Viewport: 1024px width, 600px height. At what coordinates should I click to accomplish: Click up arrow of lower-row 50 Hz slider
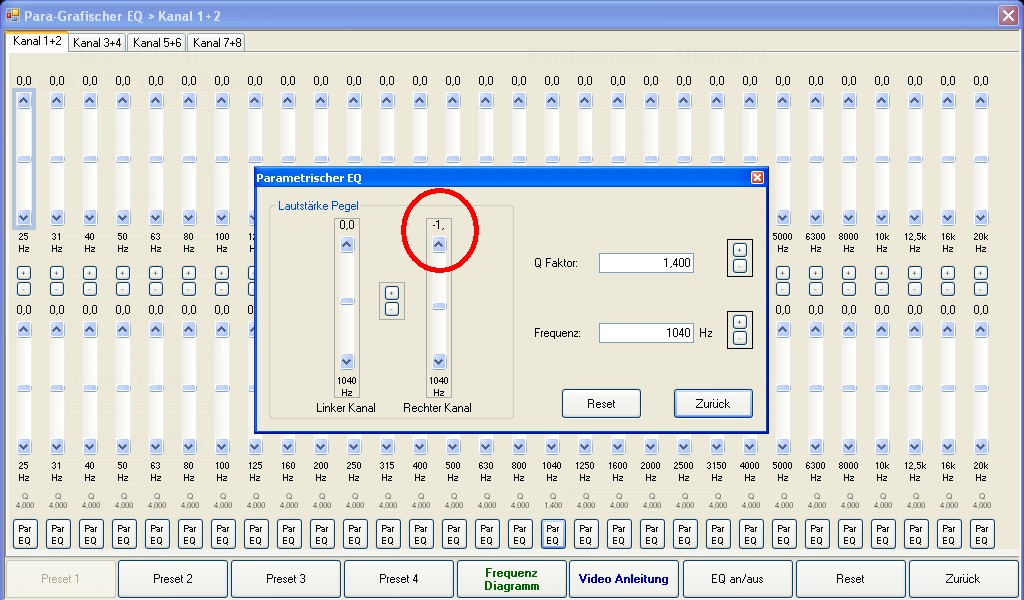(x=123, y=330)
